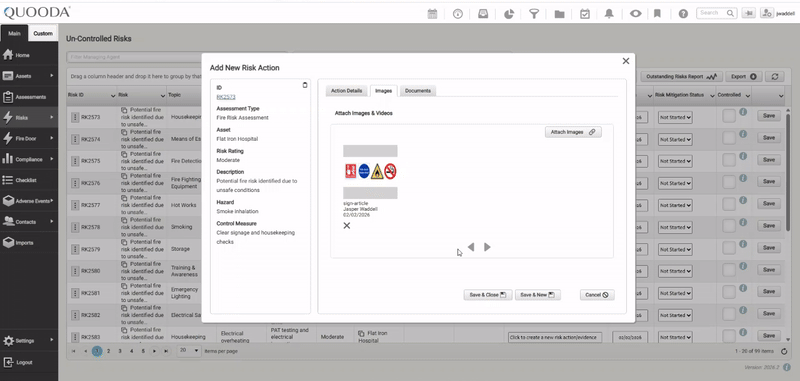Go to previous image with left arrow

click(471, 247)
